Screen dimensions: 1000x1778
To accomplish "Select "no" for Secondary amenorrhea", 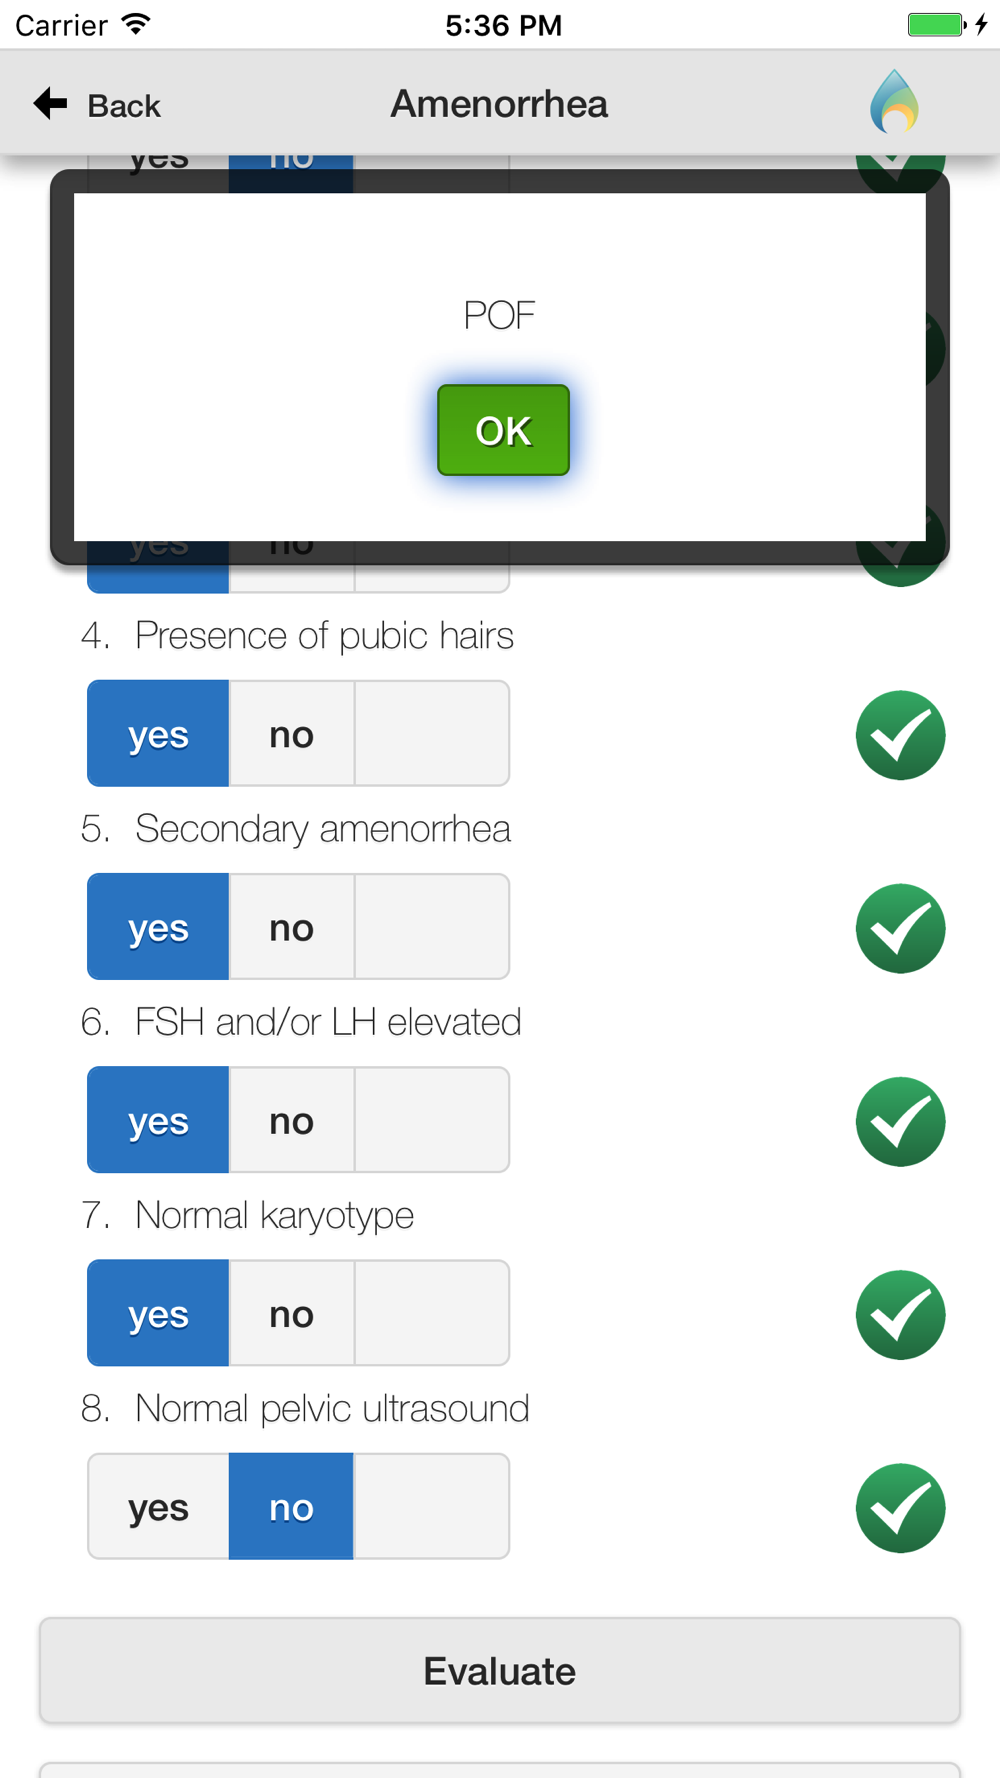I will pos(291,927).
